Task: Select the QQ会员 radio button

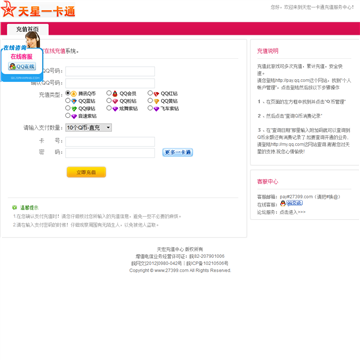Action: [109, 93]
